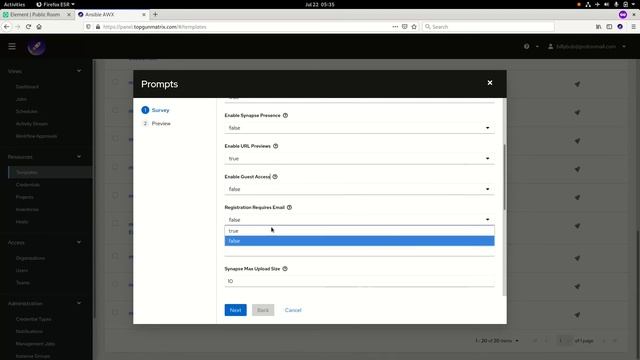Open Enable Synapse Presence dropdown

pyautogui.click(x=359, y=128)
